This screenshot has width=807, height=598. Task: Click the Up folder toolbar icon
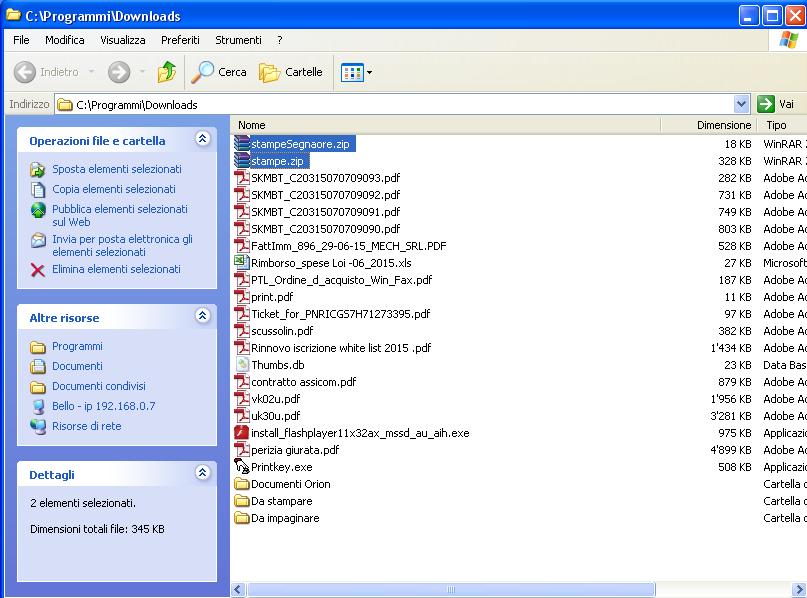167,72
